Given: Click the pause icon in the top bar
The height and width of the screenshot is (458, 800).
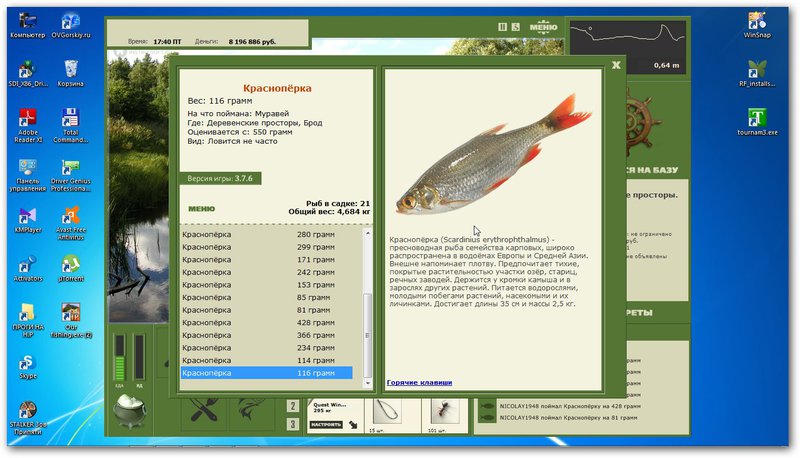Looking at the screenshot, I should click(x=503, y=27).
